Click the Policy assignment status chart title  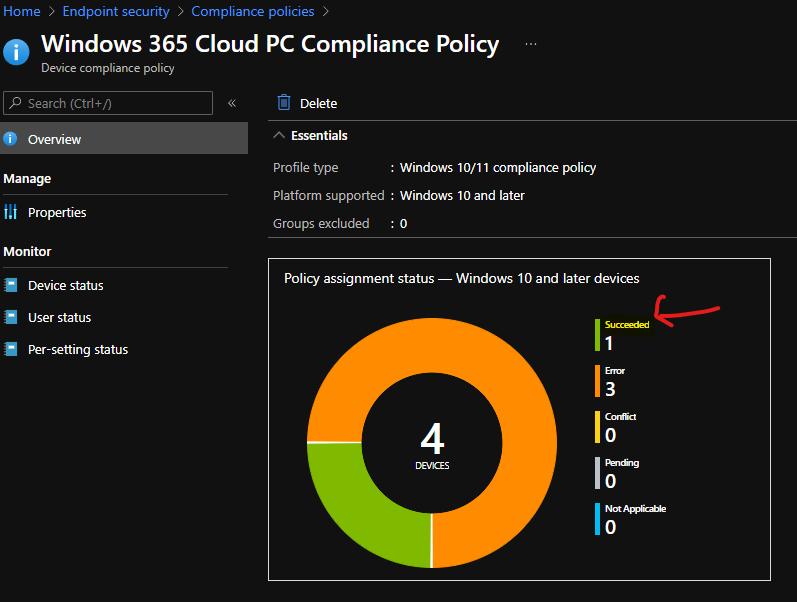click(462, 279)
